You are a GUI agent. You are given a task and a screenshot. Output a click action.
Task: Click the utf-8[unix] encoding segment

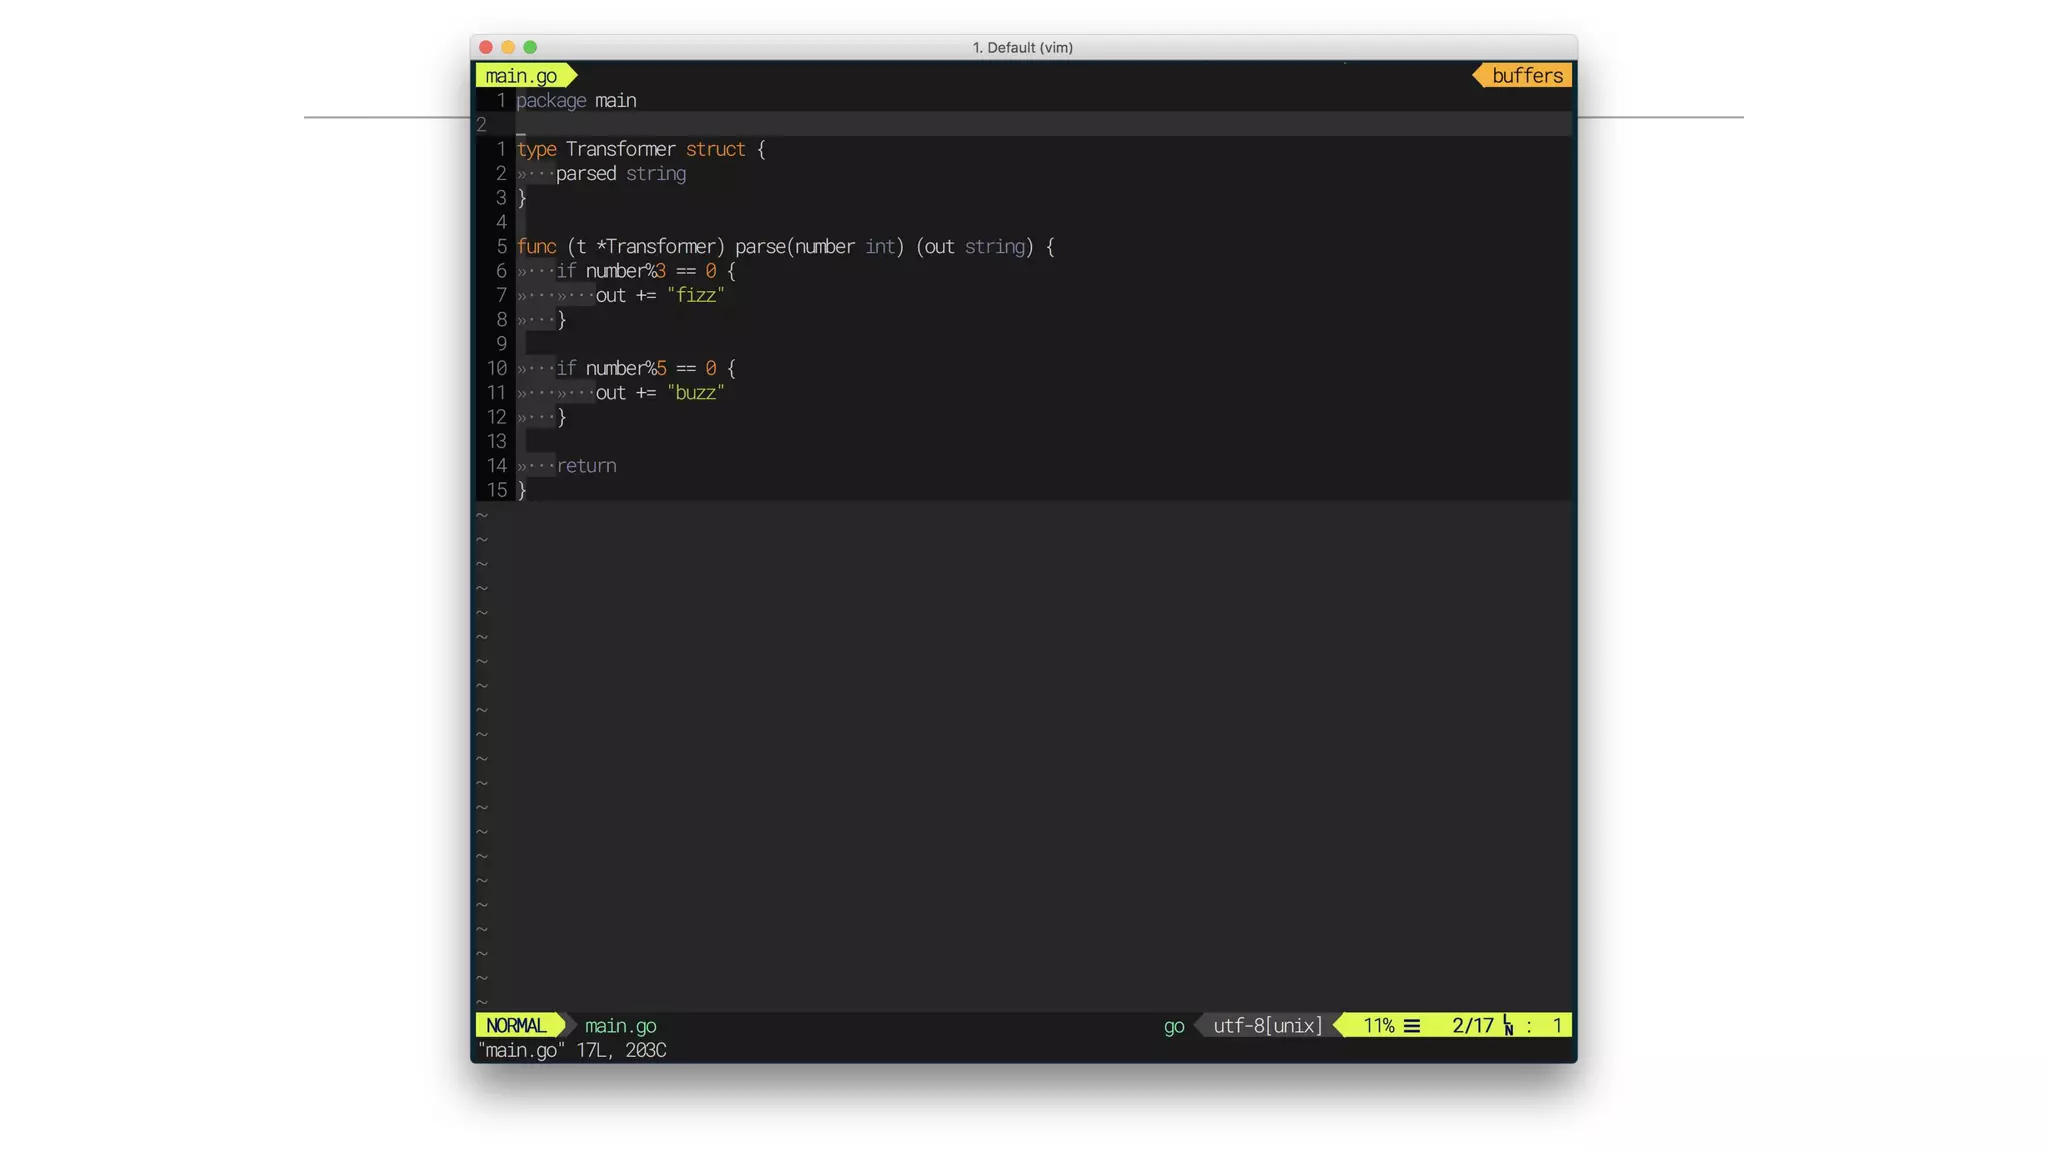(x=1267, y=1025)
